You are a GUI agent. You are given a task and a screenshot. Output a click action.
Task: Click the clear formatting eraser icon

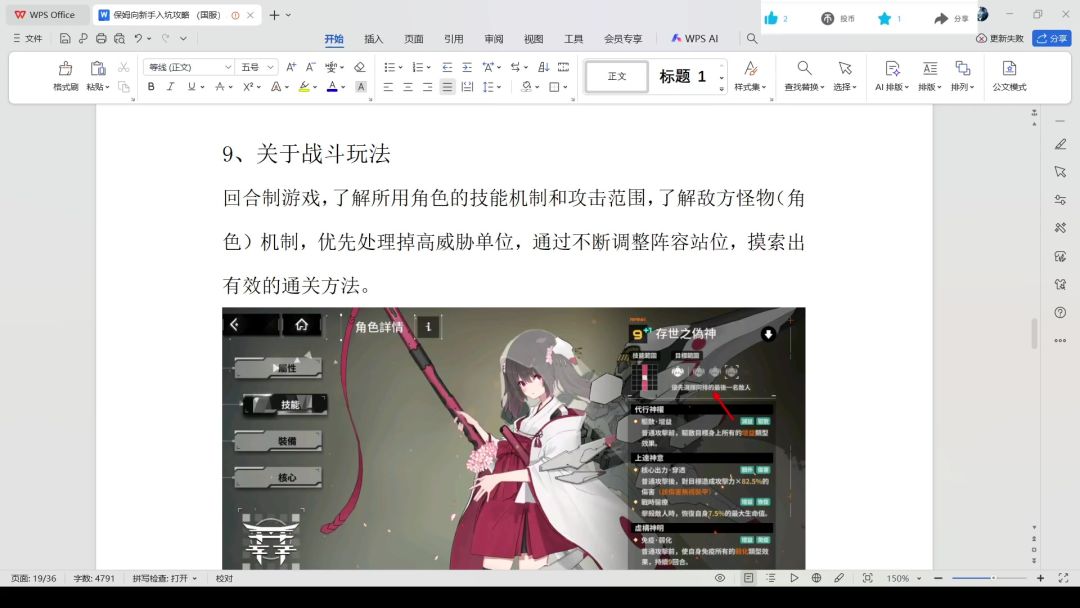tap(359, 67)
